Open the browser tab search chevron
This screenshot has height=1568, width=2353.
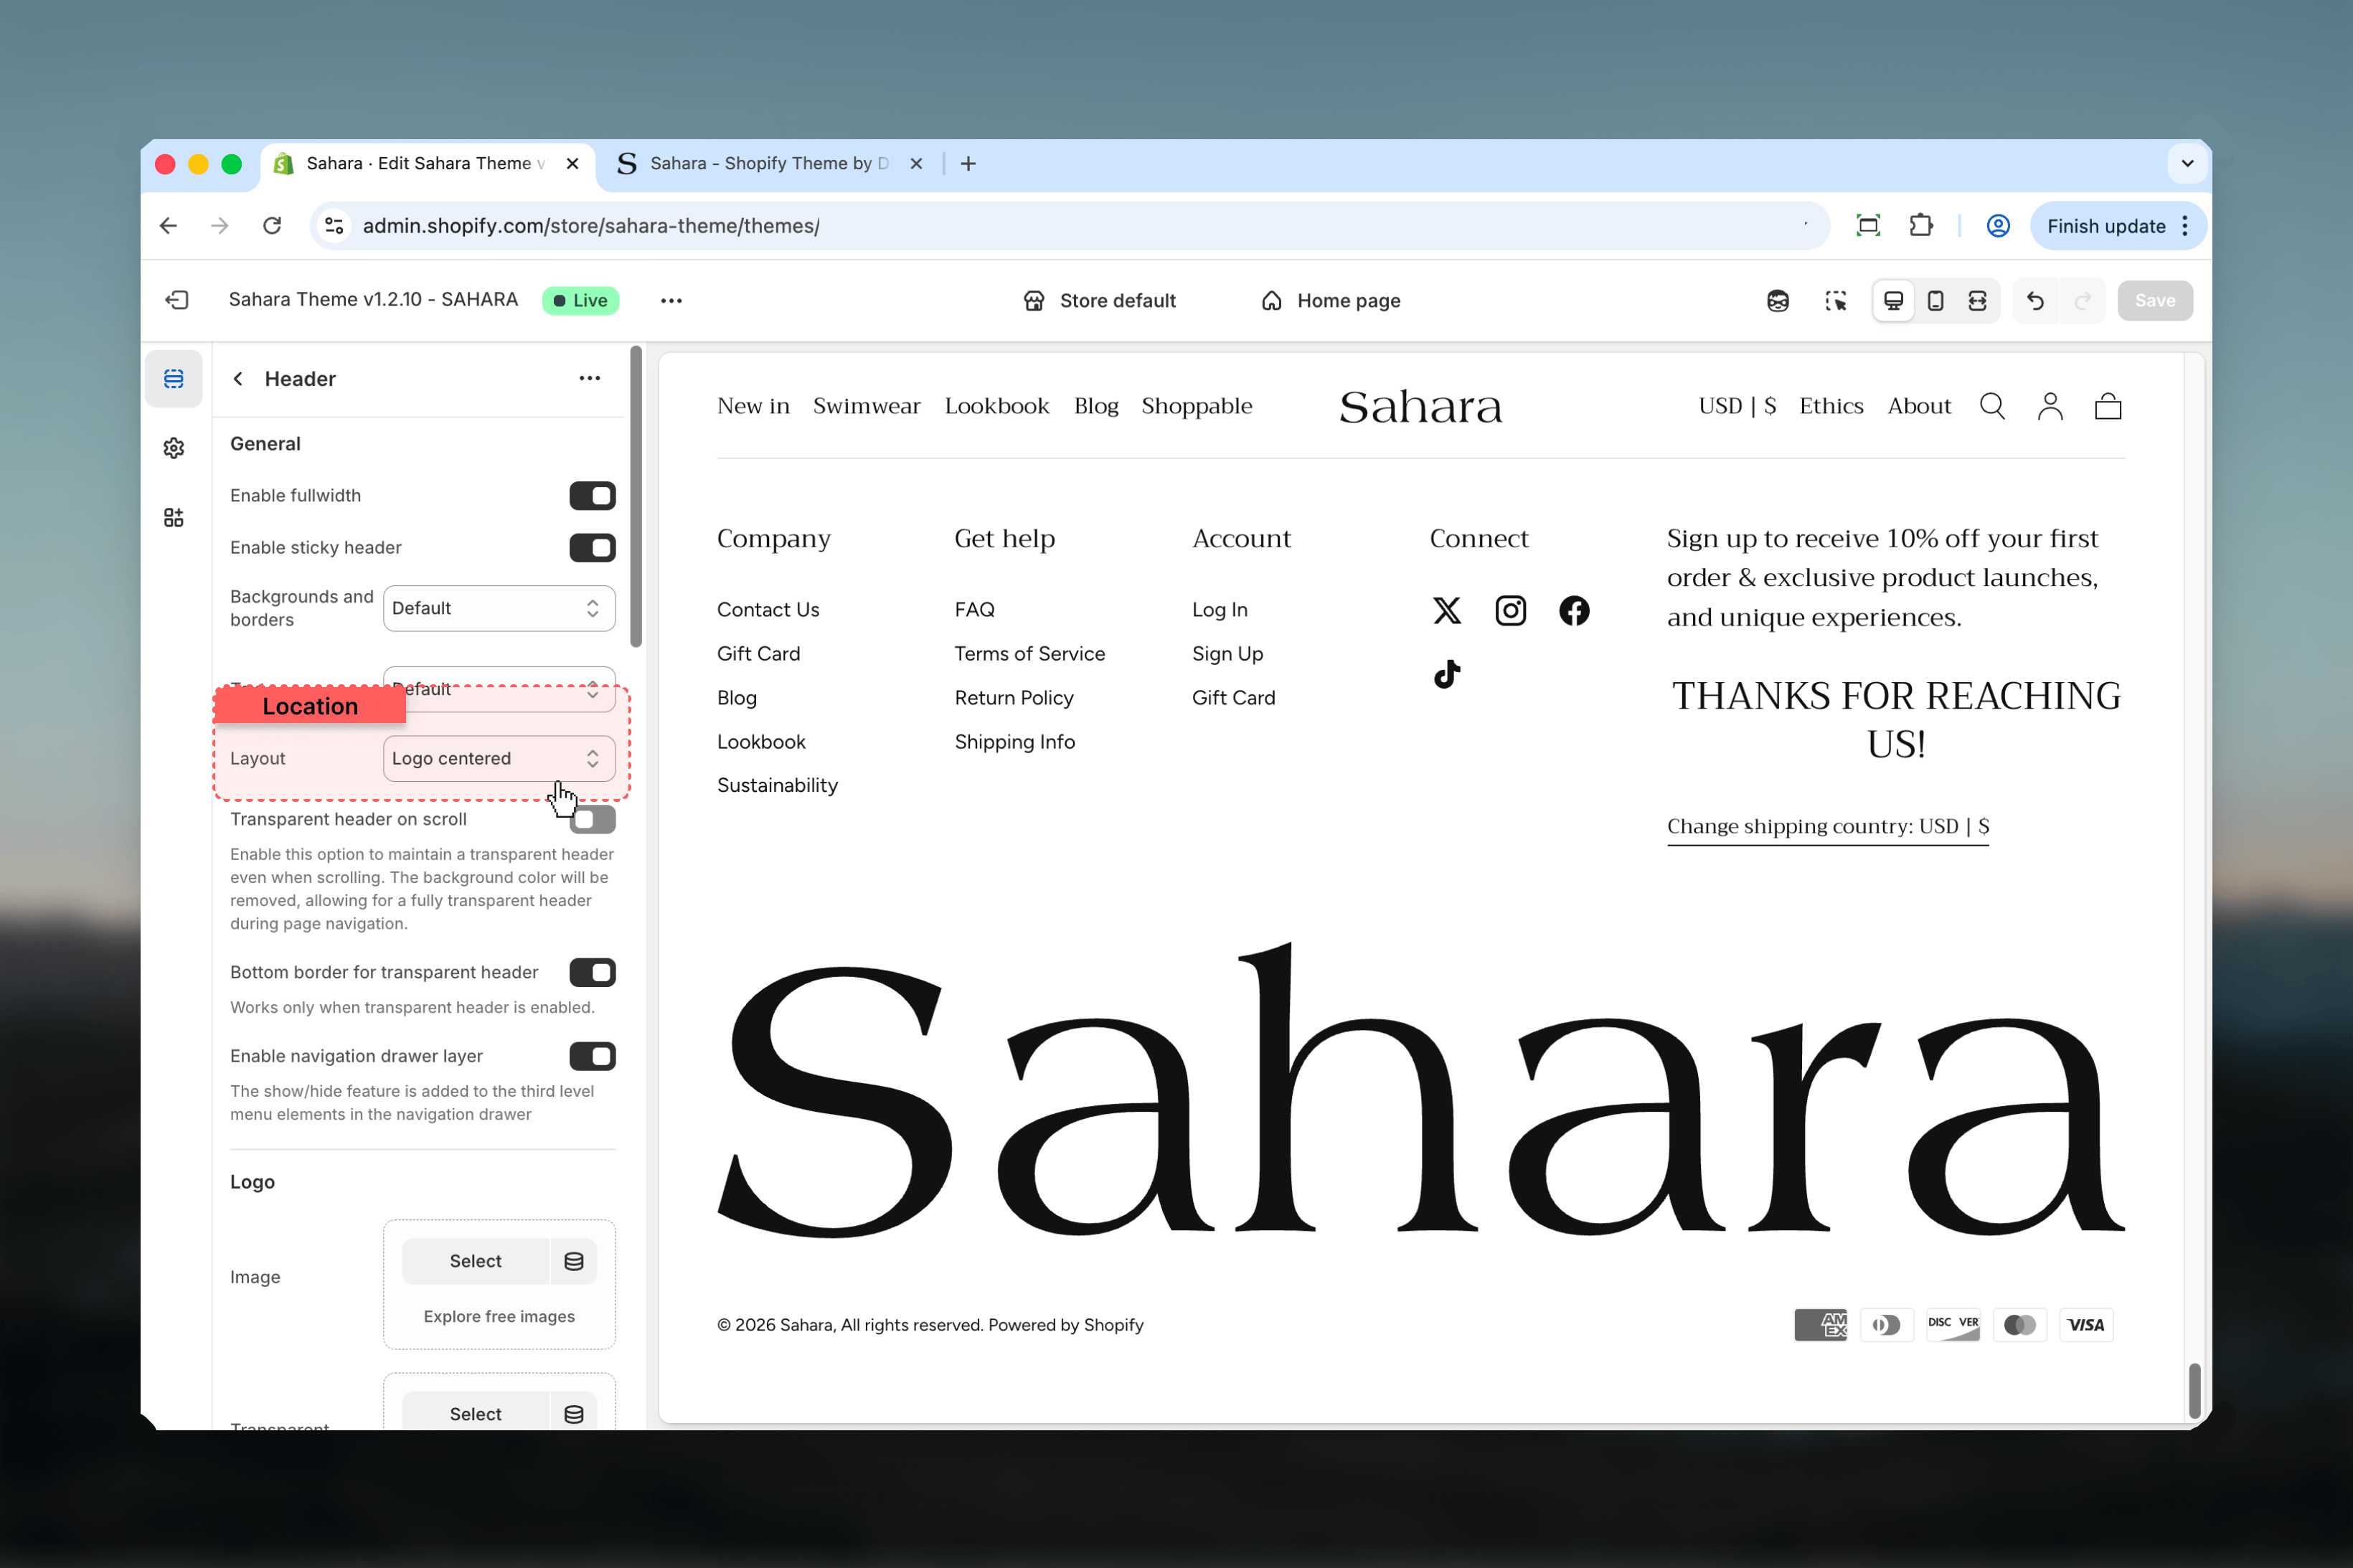pos(2187,163)
